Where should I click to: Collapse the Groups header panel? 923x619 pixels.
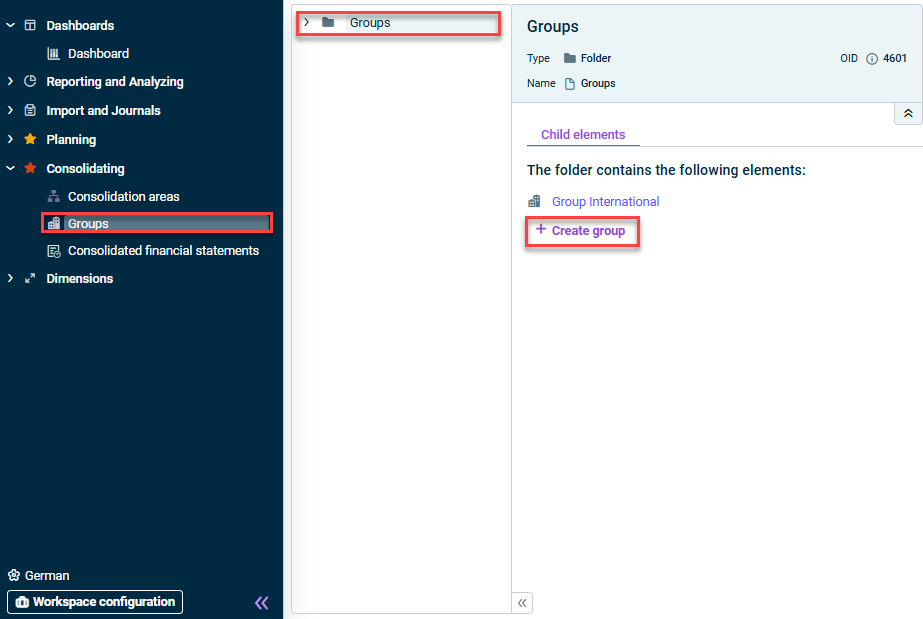point(908,113)
